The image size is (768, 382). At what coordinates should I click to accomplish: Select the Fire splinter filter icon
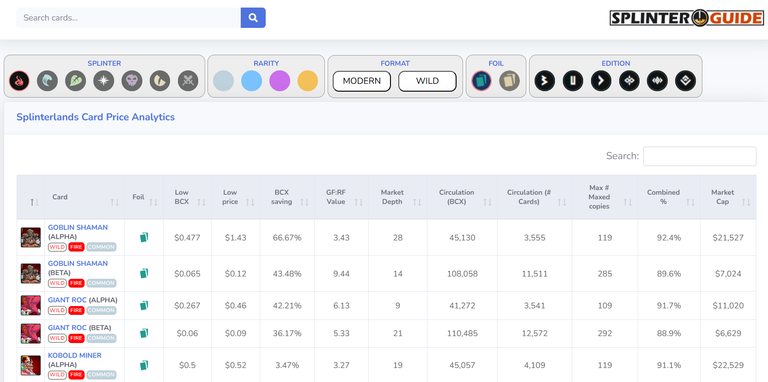(19, 80)
